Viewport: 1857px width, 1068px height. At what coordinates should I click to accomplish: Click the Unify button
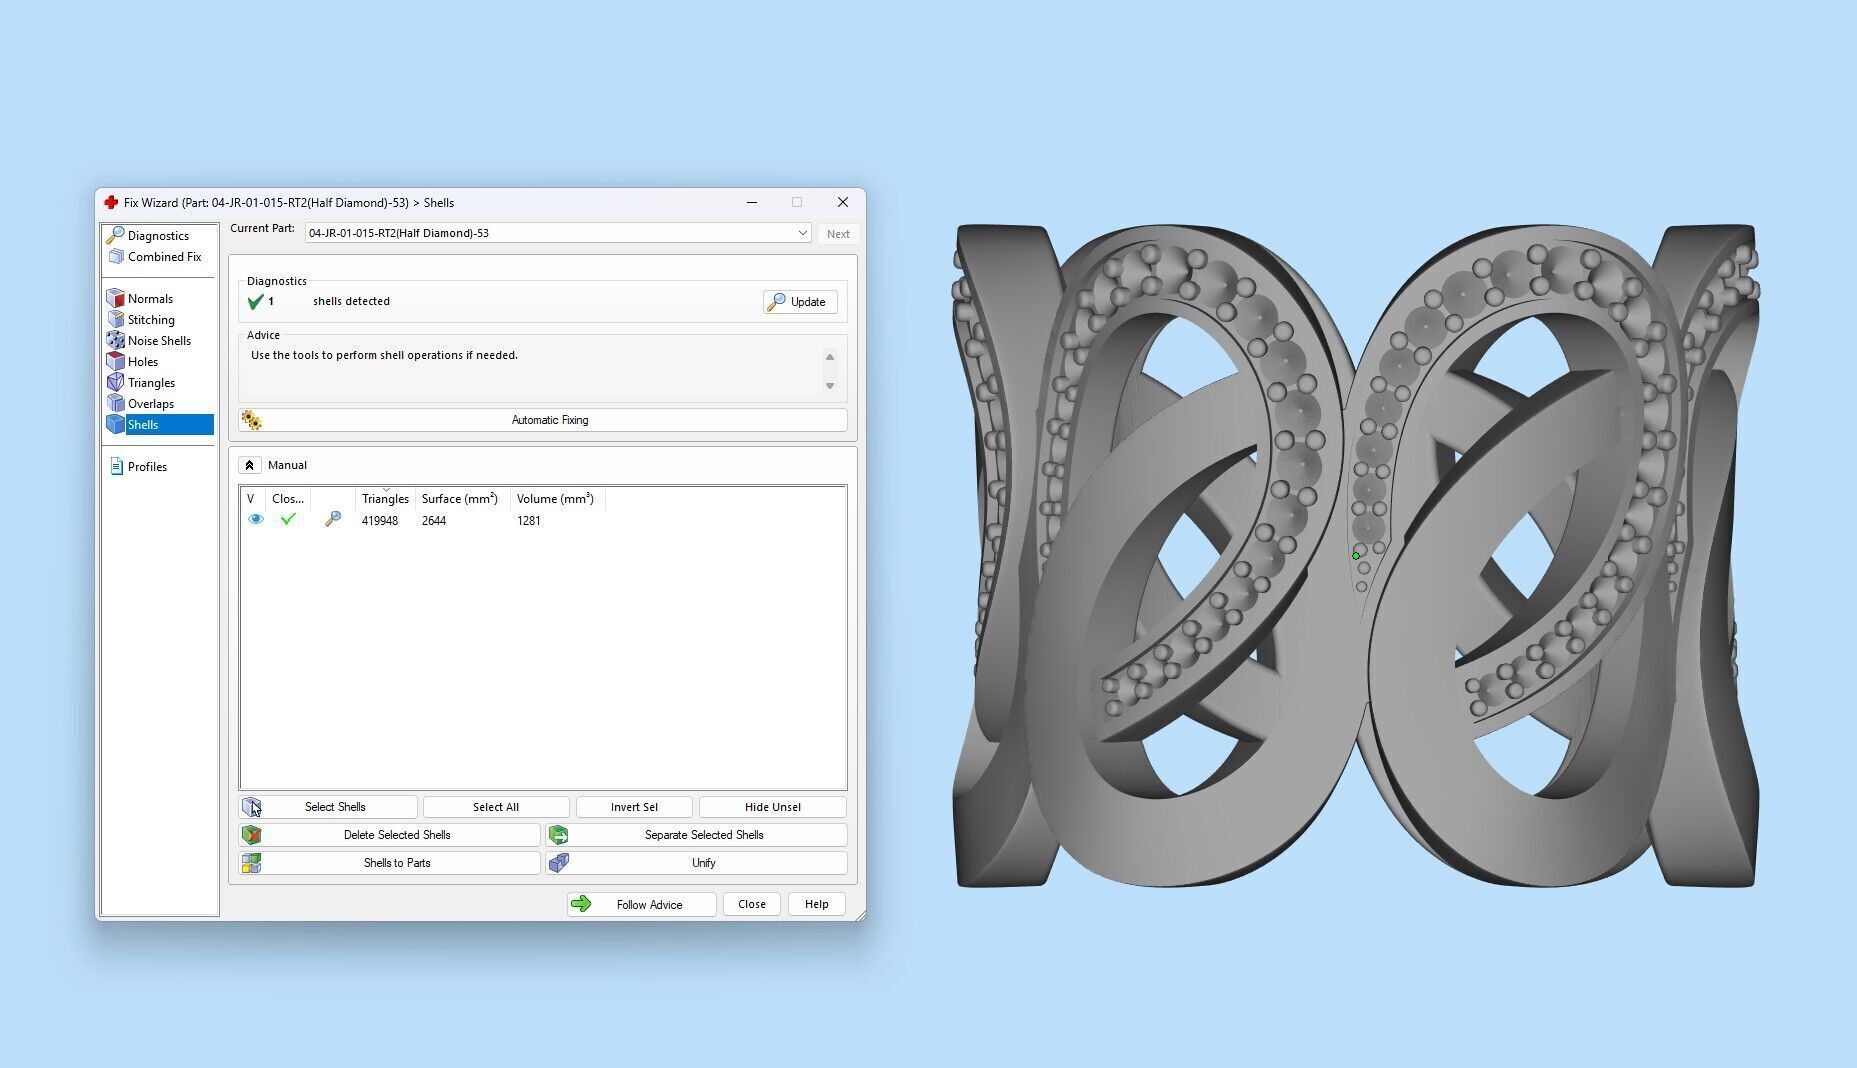(697, 863)
